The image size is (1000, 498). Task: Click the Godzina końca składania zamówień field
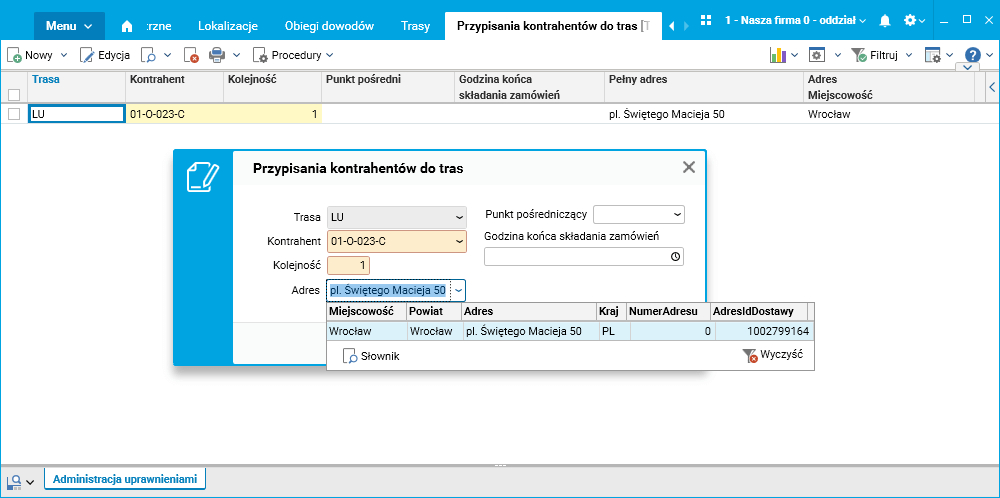click(584, 256)
